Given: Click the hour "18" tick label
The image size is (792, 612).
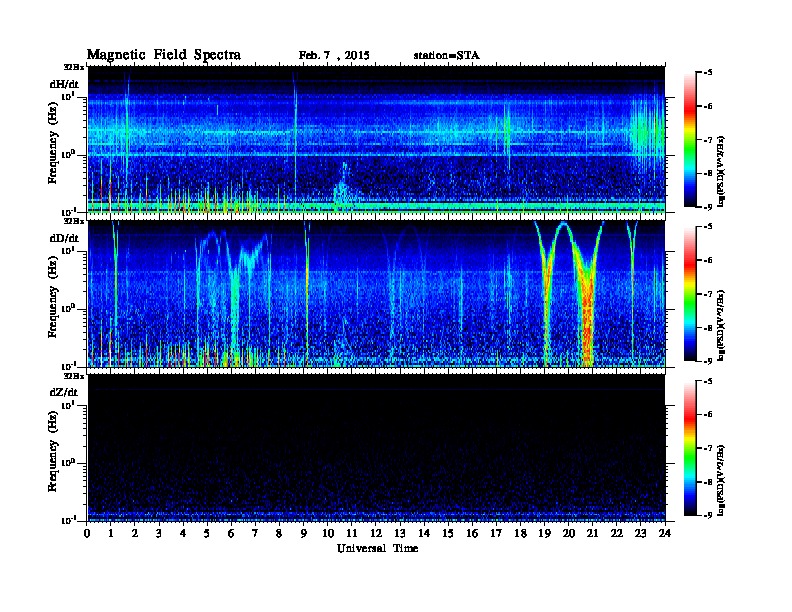Looking at the screenshot, I should (x=520, y=533).
